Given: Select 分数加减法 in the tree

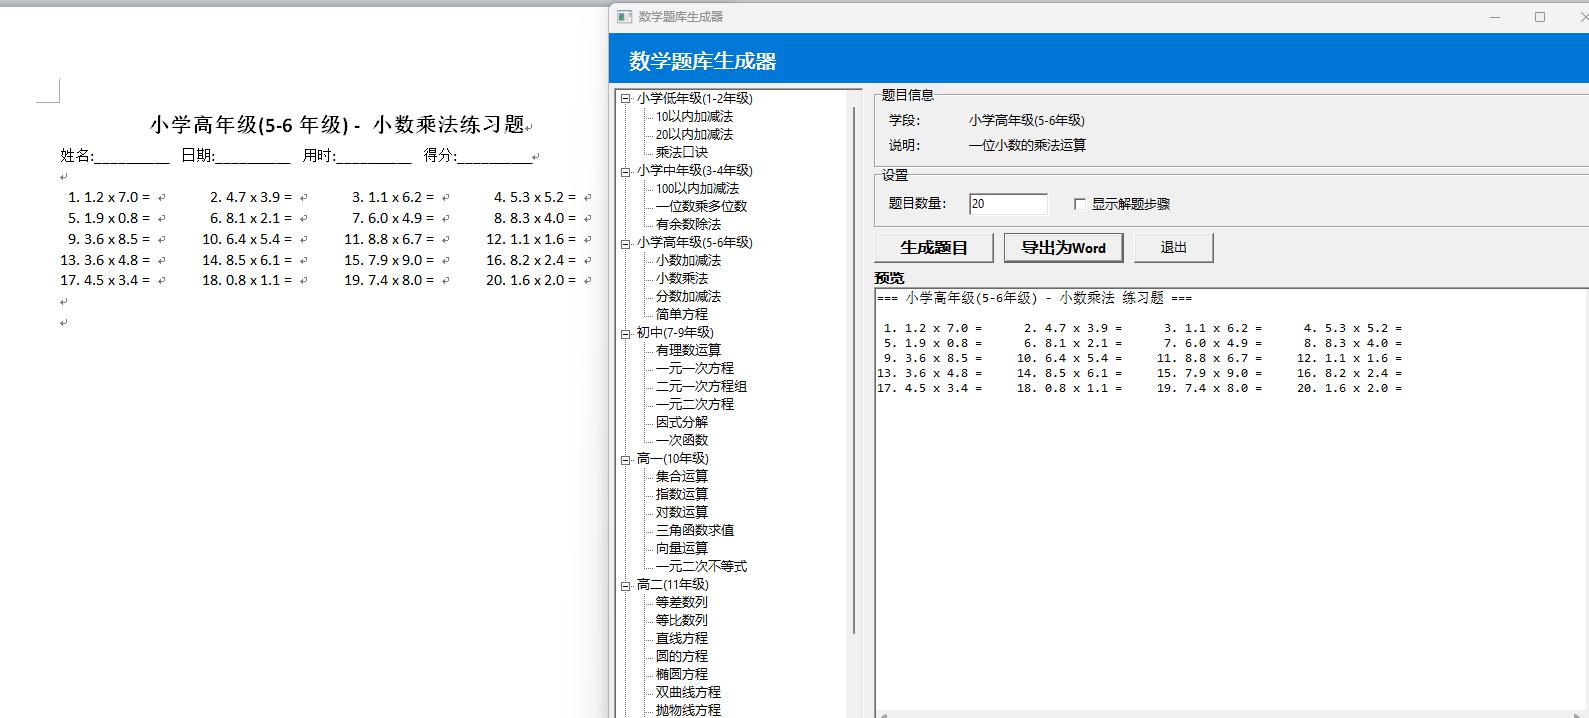Looking at the screenshot, I should [x=688, y=297].
